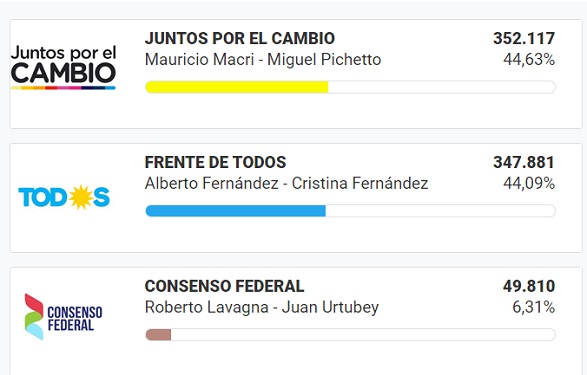Image resolution: width=587 pixels, height=375 pixels.
Task: Click the Alberto Fernández - Cristina Fernández line
Action: pos(286,184)
